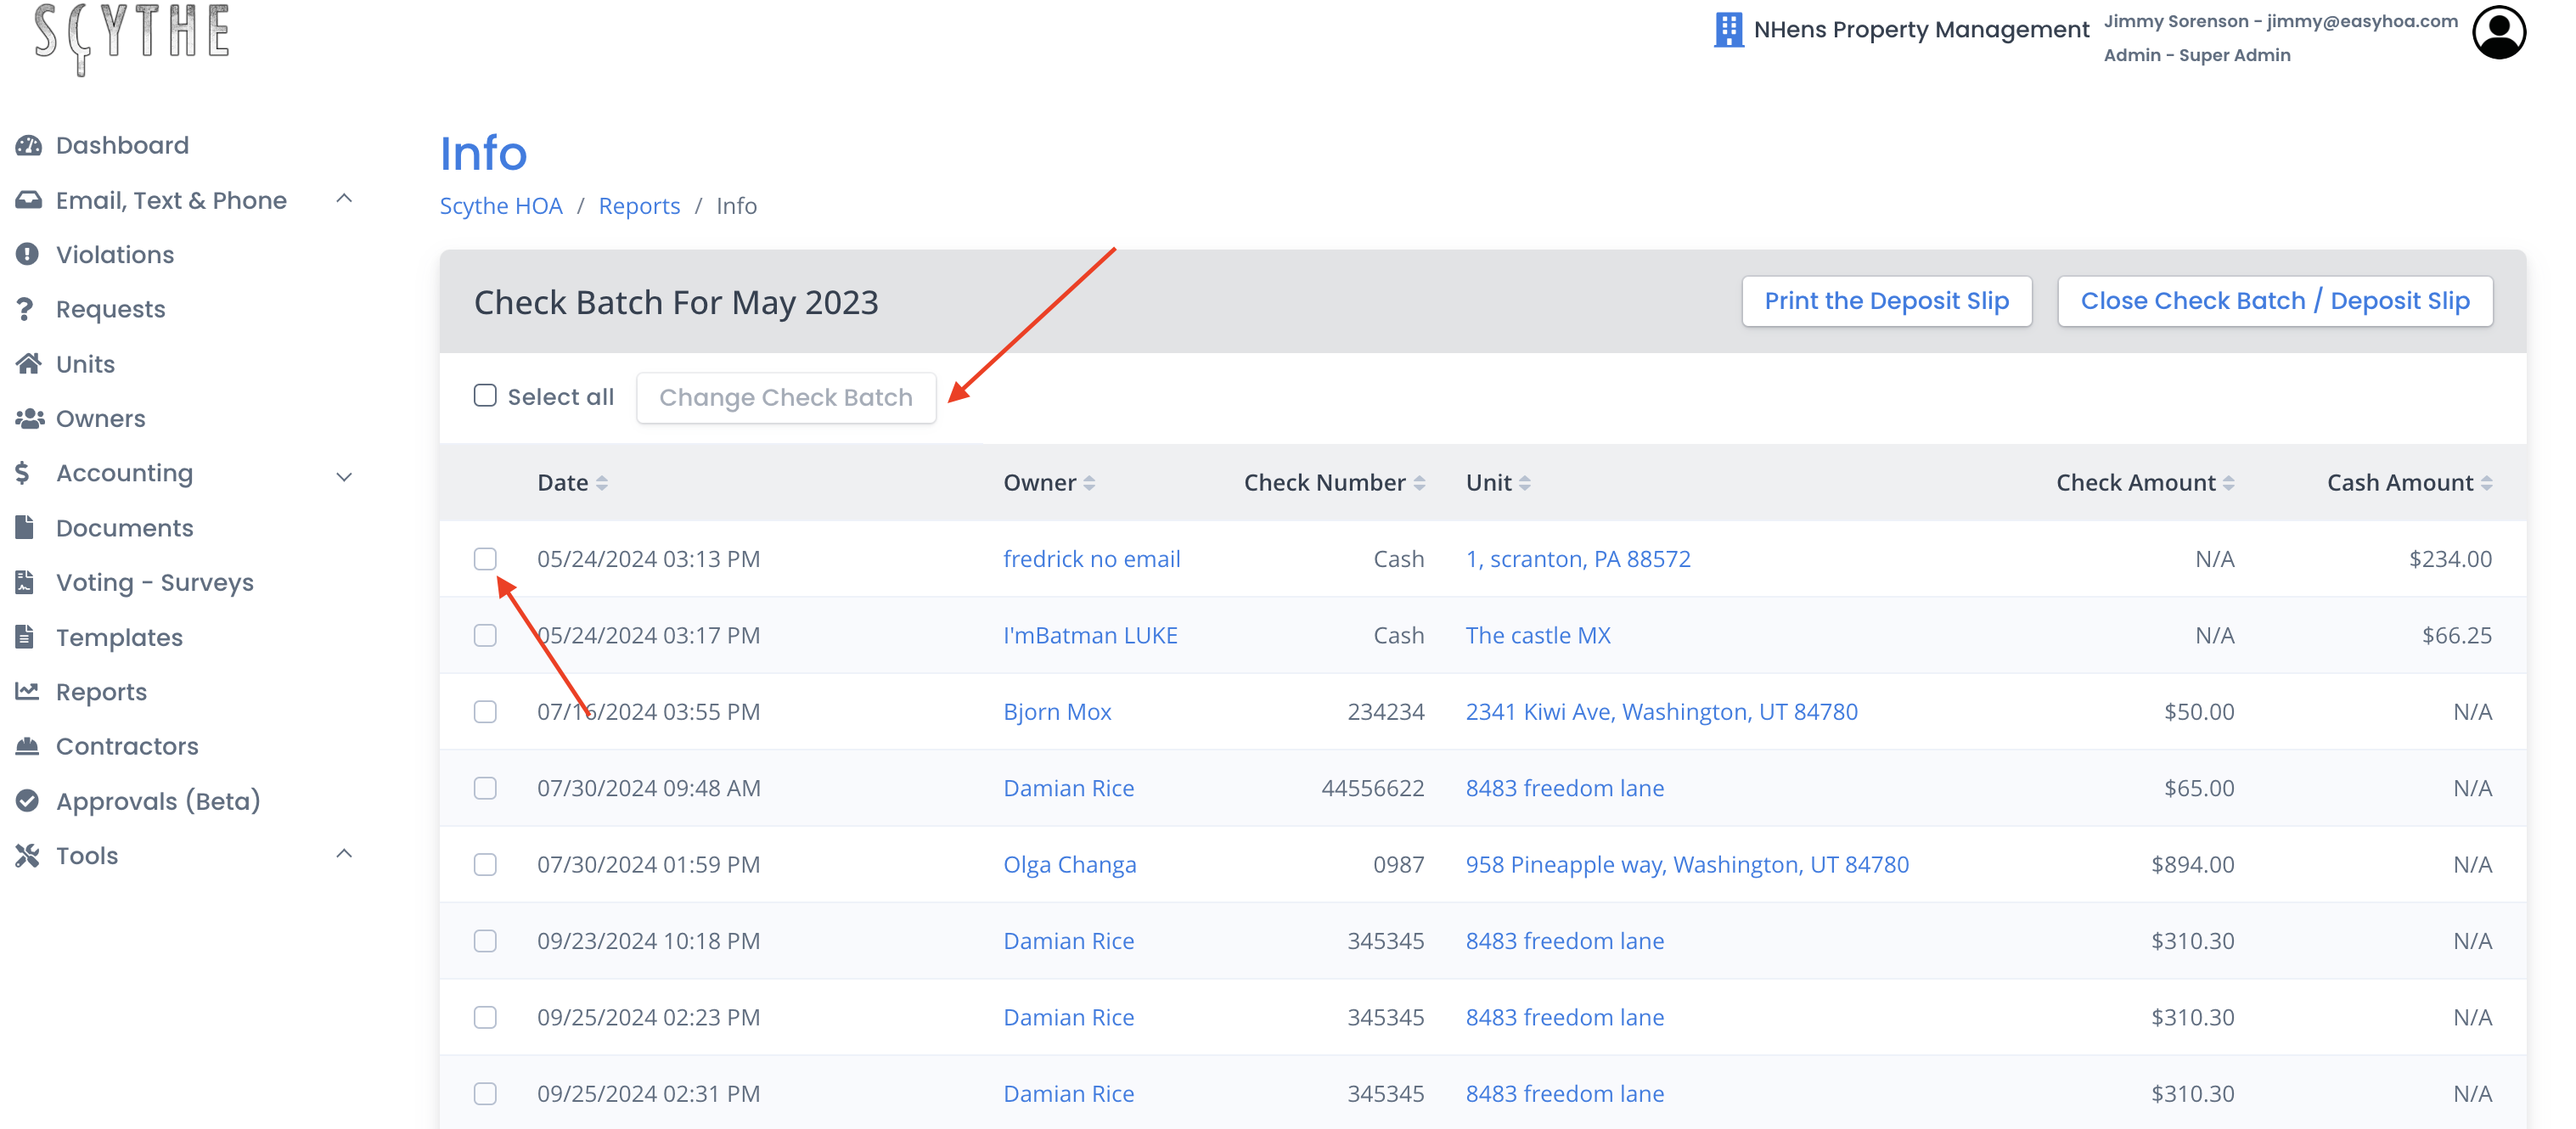Sort by Cash Amount column arrows
Image resolution: width=2576 pixels, height=1129 pixels.
pyautogui.click(x=2485, y=483)
